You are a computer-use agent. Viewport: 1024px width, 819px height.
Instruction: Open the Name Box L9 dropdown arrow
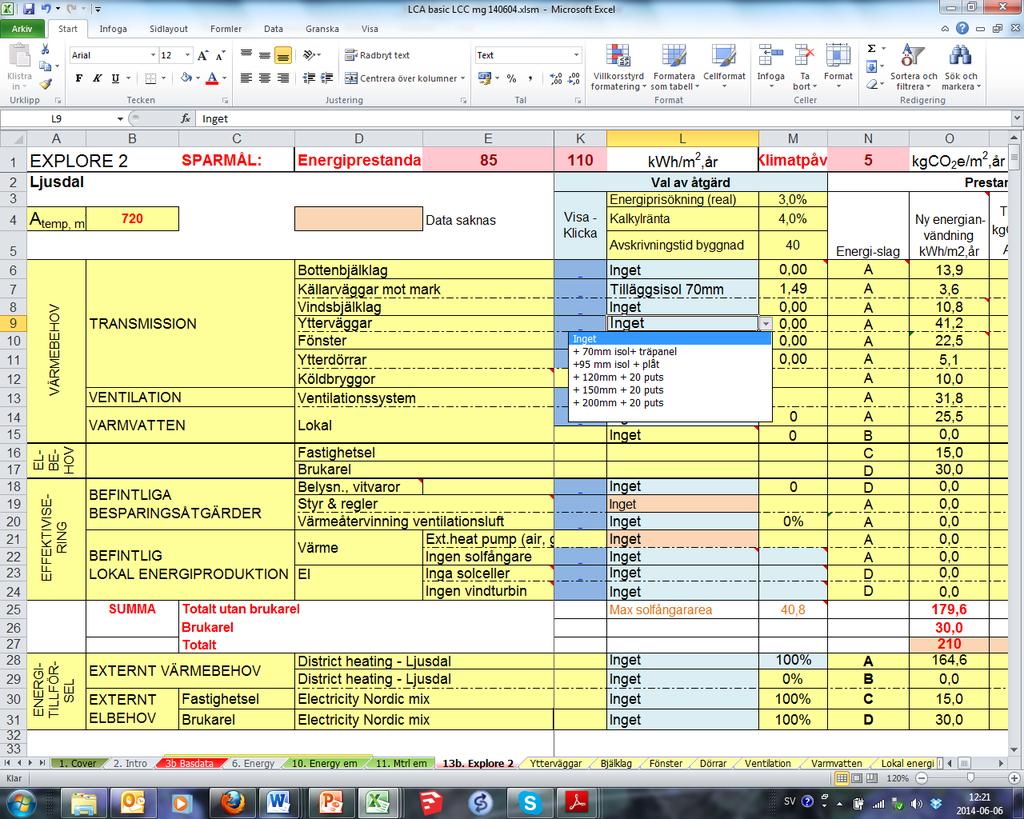tap(120, 119)
